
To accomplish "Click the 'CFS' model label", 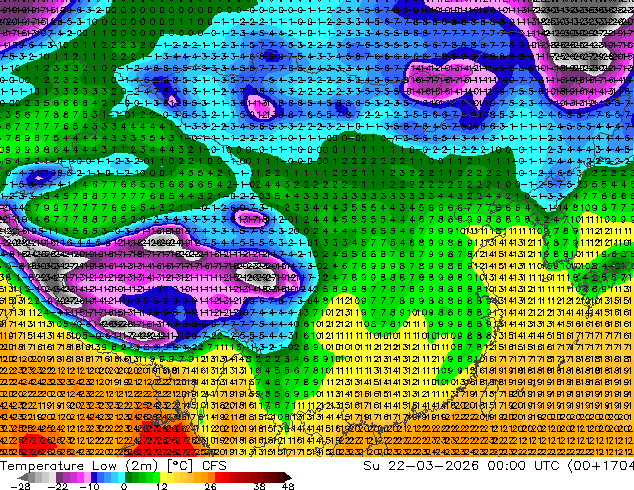I will [x=214, y=466].
